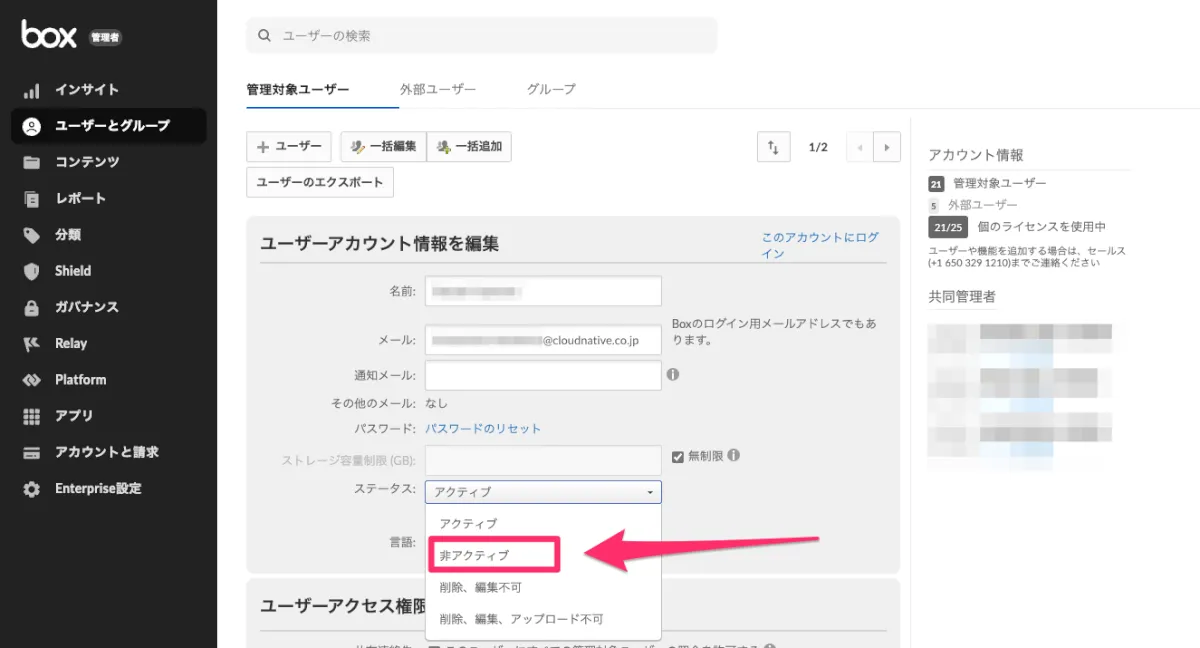Open Enterprise設定 gear icon

click(32, 489)
